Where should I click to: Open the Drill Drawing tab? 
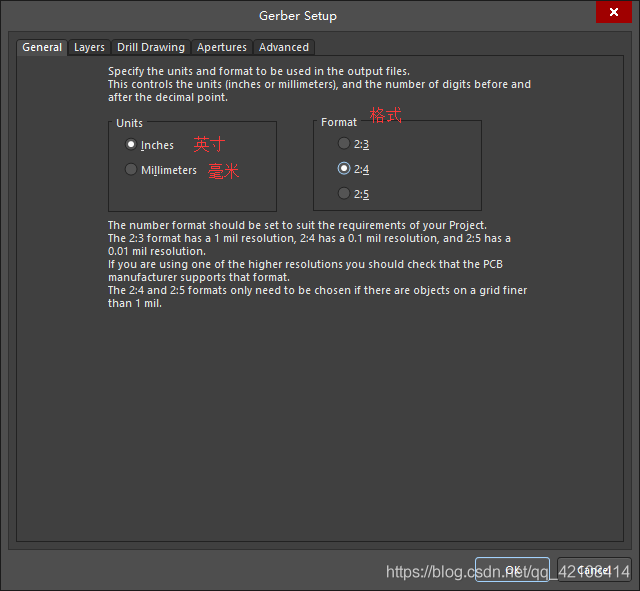pyautogui.click(x=151, y=47)
